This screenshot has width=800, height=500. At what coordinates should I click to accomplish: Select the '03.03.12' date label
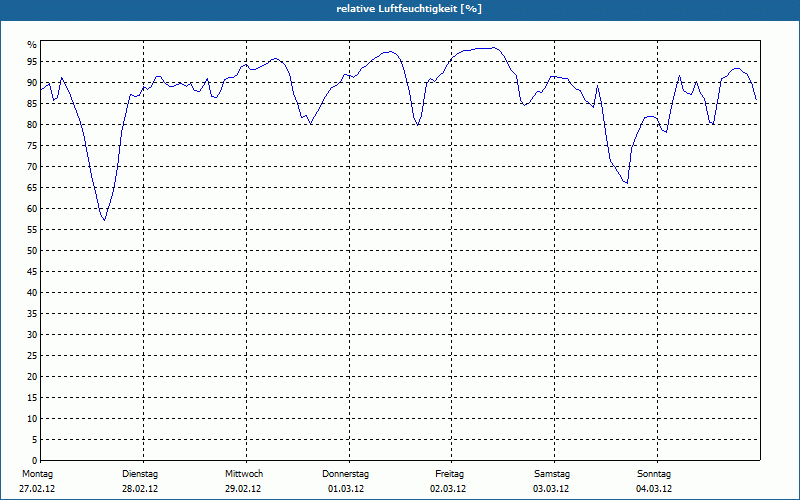[x=551, y=489]
